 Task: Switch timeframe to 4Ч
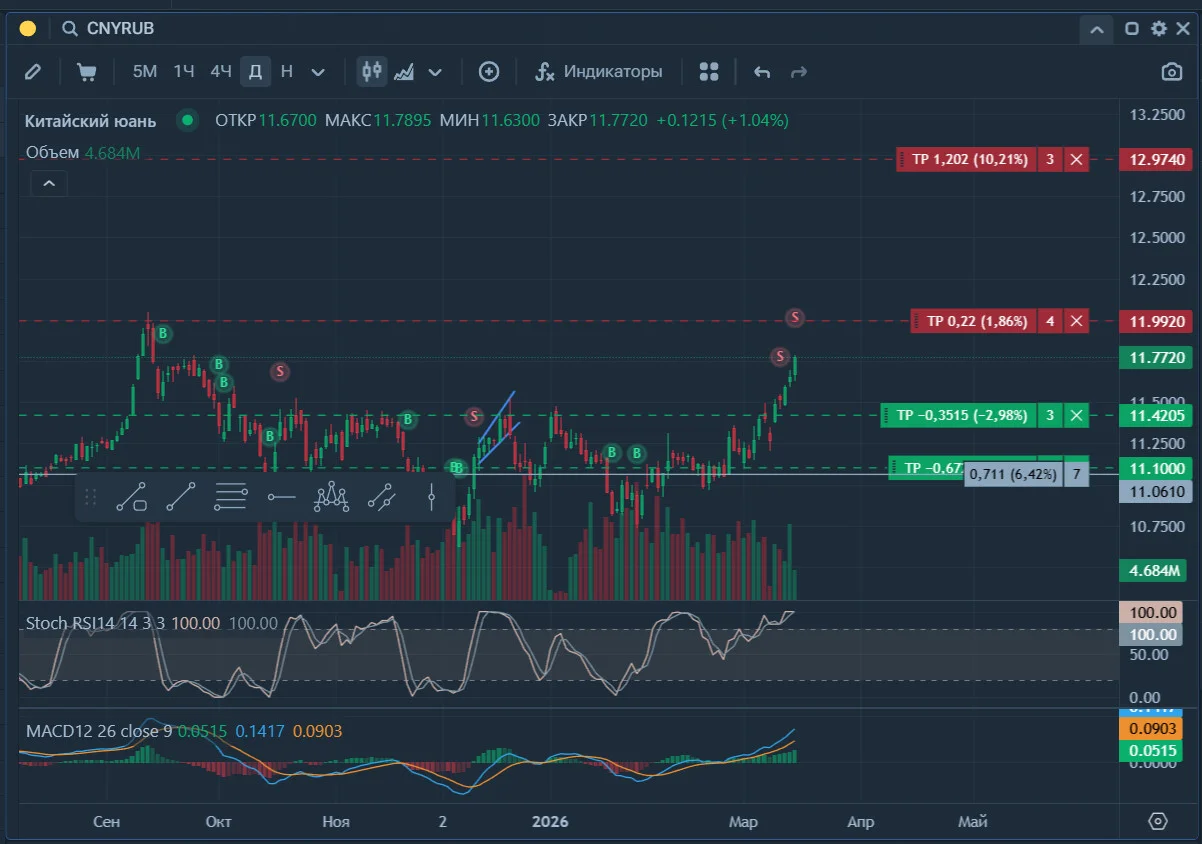[221, 71]
